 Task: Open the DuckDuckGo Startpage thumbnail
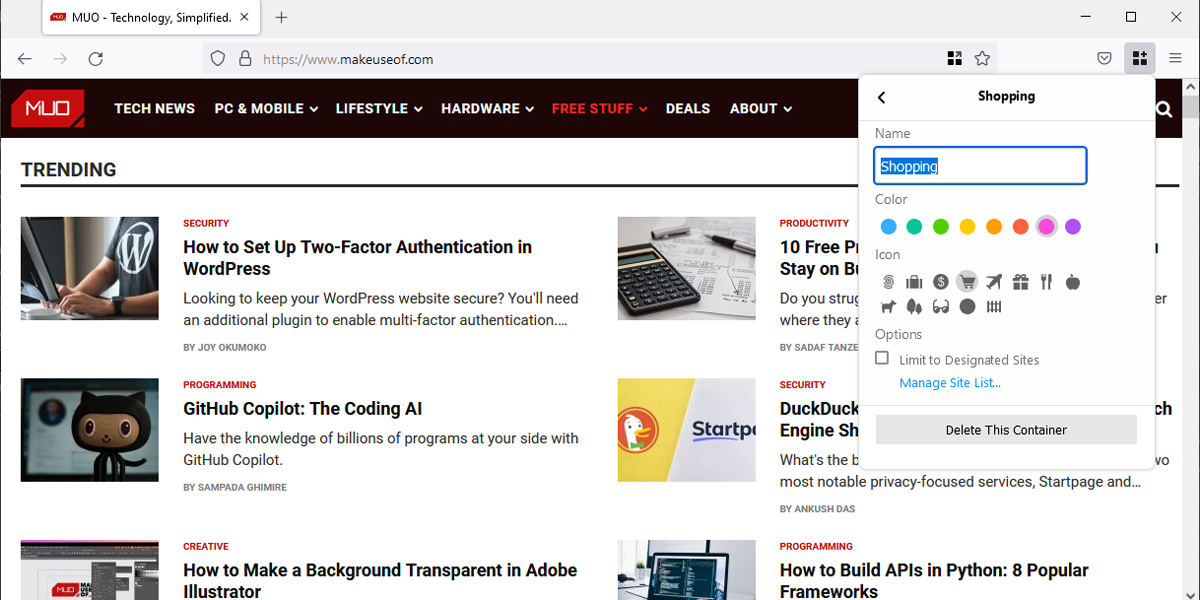click(686, 430)
